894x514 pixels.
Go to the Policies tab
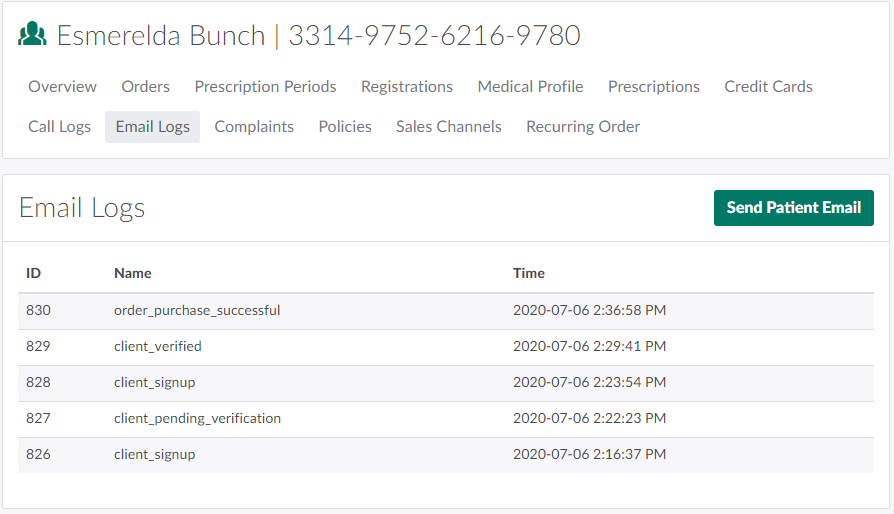(x=345, y=127)
